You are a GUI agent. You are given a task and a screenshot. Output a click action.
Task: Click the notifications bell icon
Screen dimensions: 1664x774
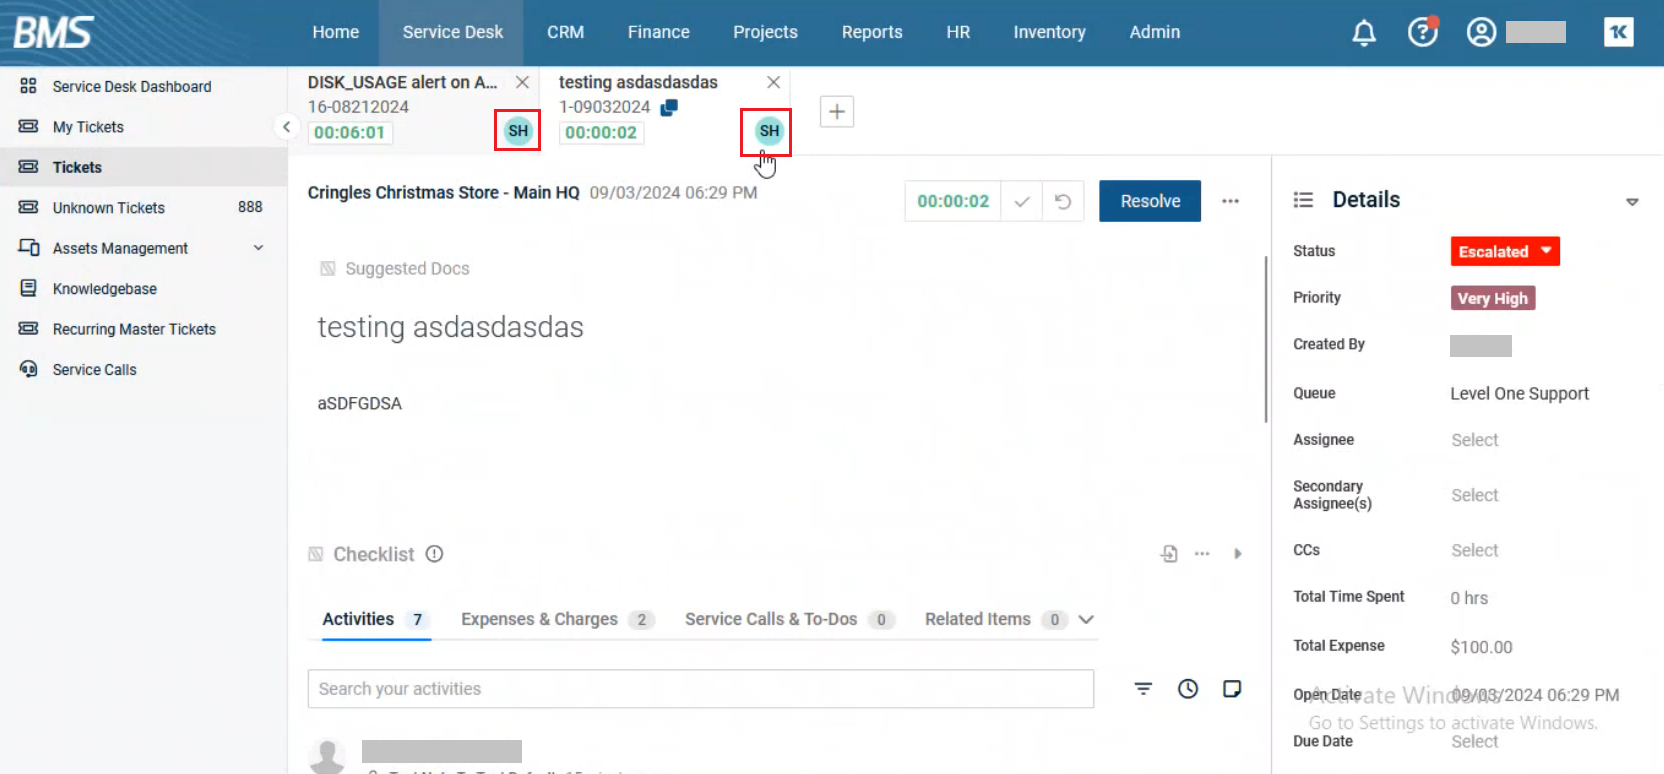(1363, 33)
